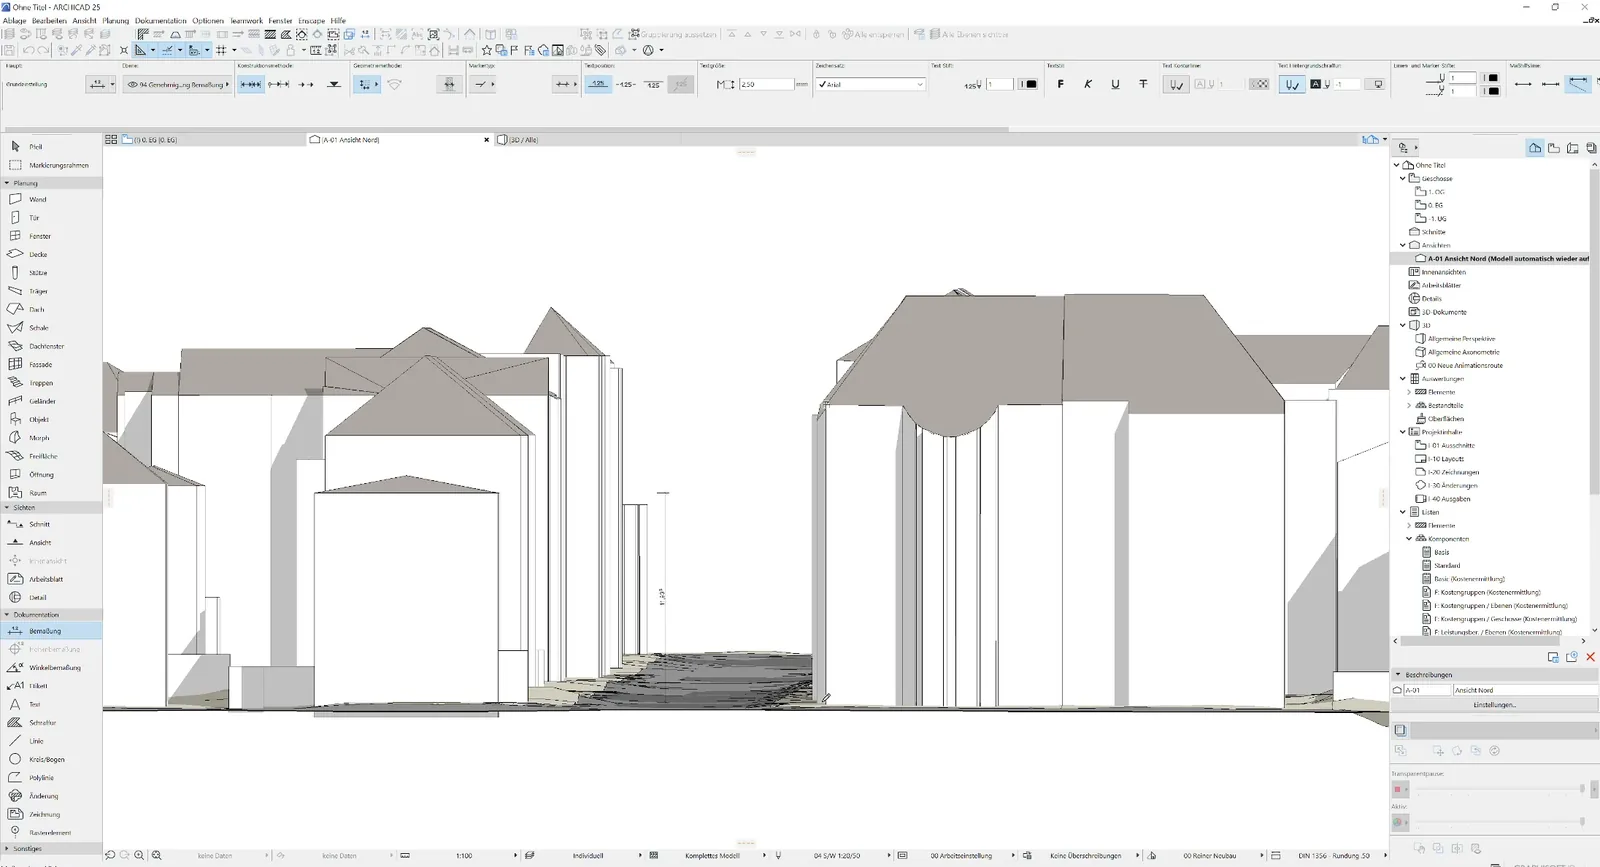Click the Einstellungen... button
The height and width of the screenshot is (867, 1600).
pyautogui.click(x=1495, y=705)
